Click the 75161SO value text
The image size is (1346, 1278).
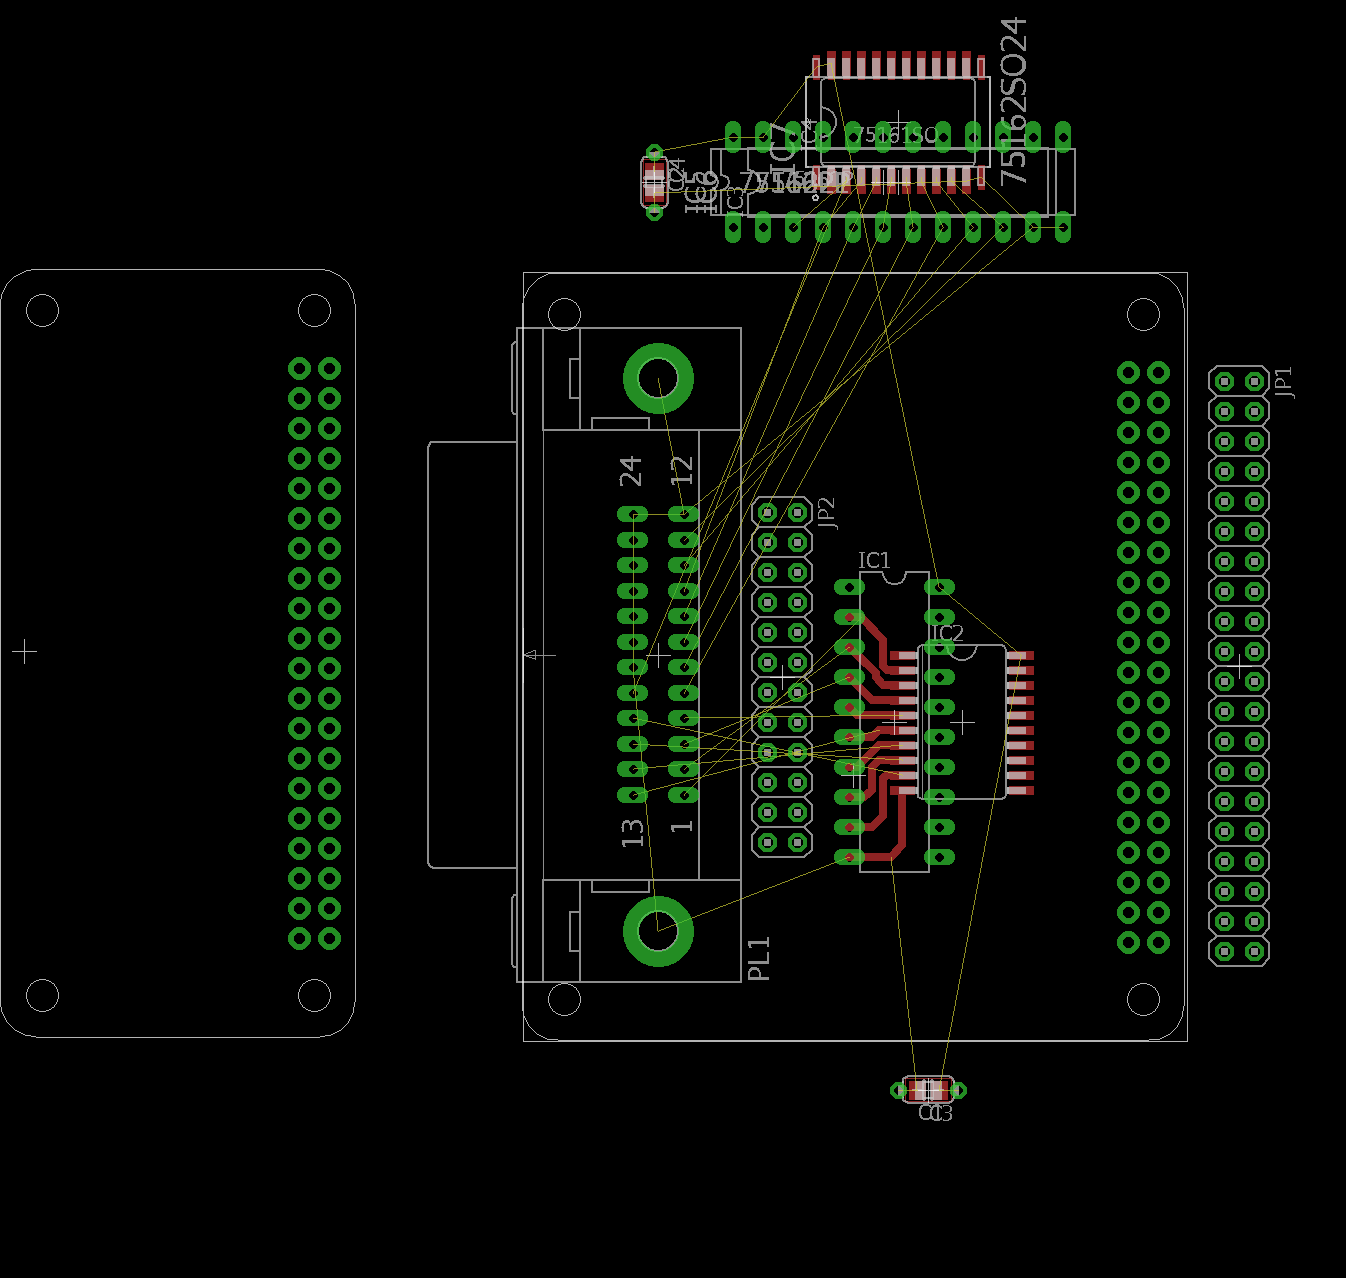click(895, 135)
